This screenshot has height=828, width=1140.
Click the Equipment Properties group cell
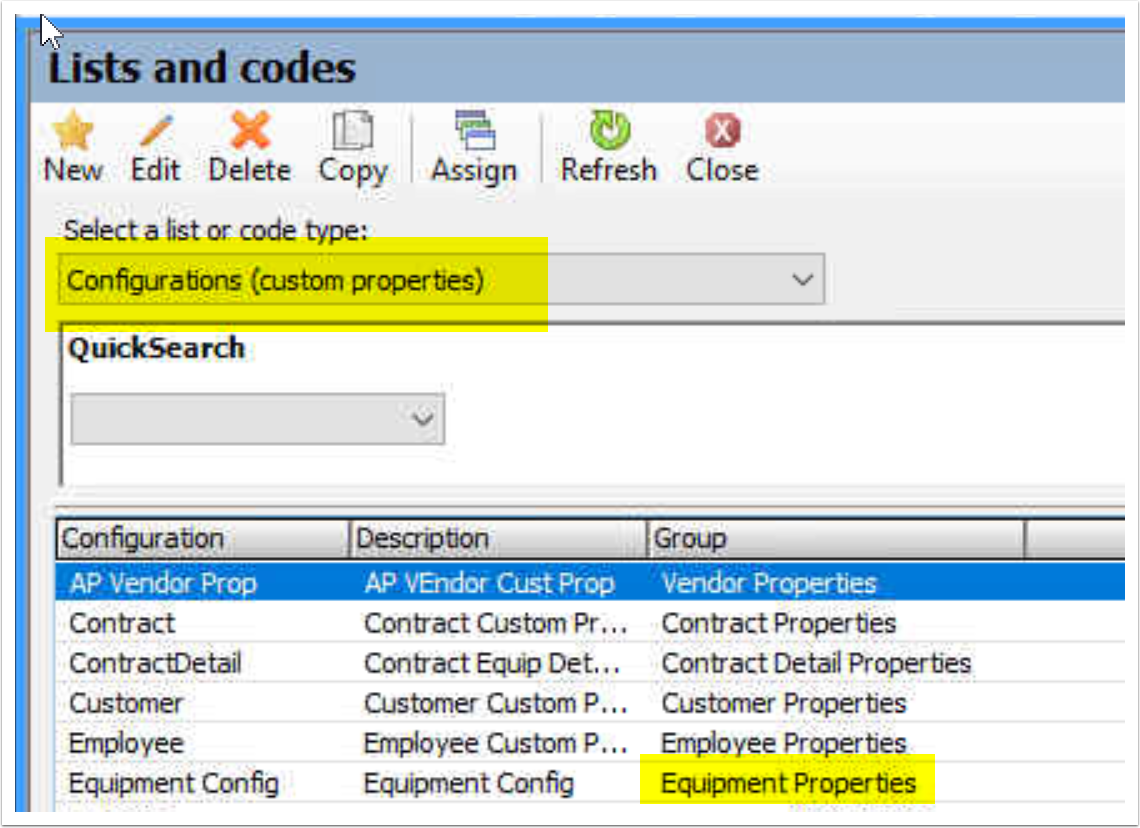click(x=789, y=783)
